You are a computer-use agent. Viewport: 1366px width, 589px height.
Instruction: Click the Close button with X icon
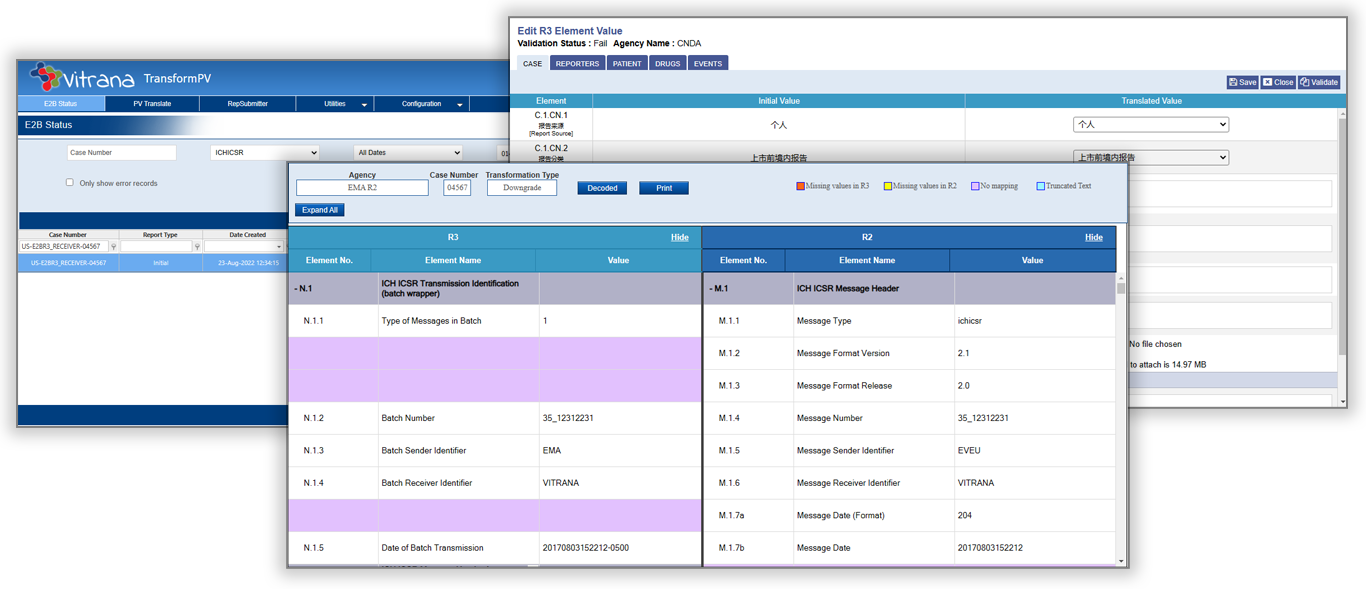[x=1278, y=82]
